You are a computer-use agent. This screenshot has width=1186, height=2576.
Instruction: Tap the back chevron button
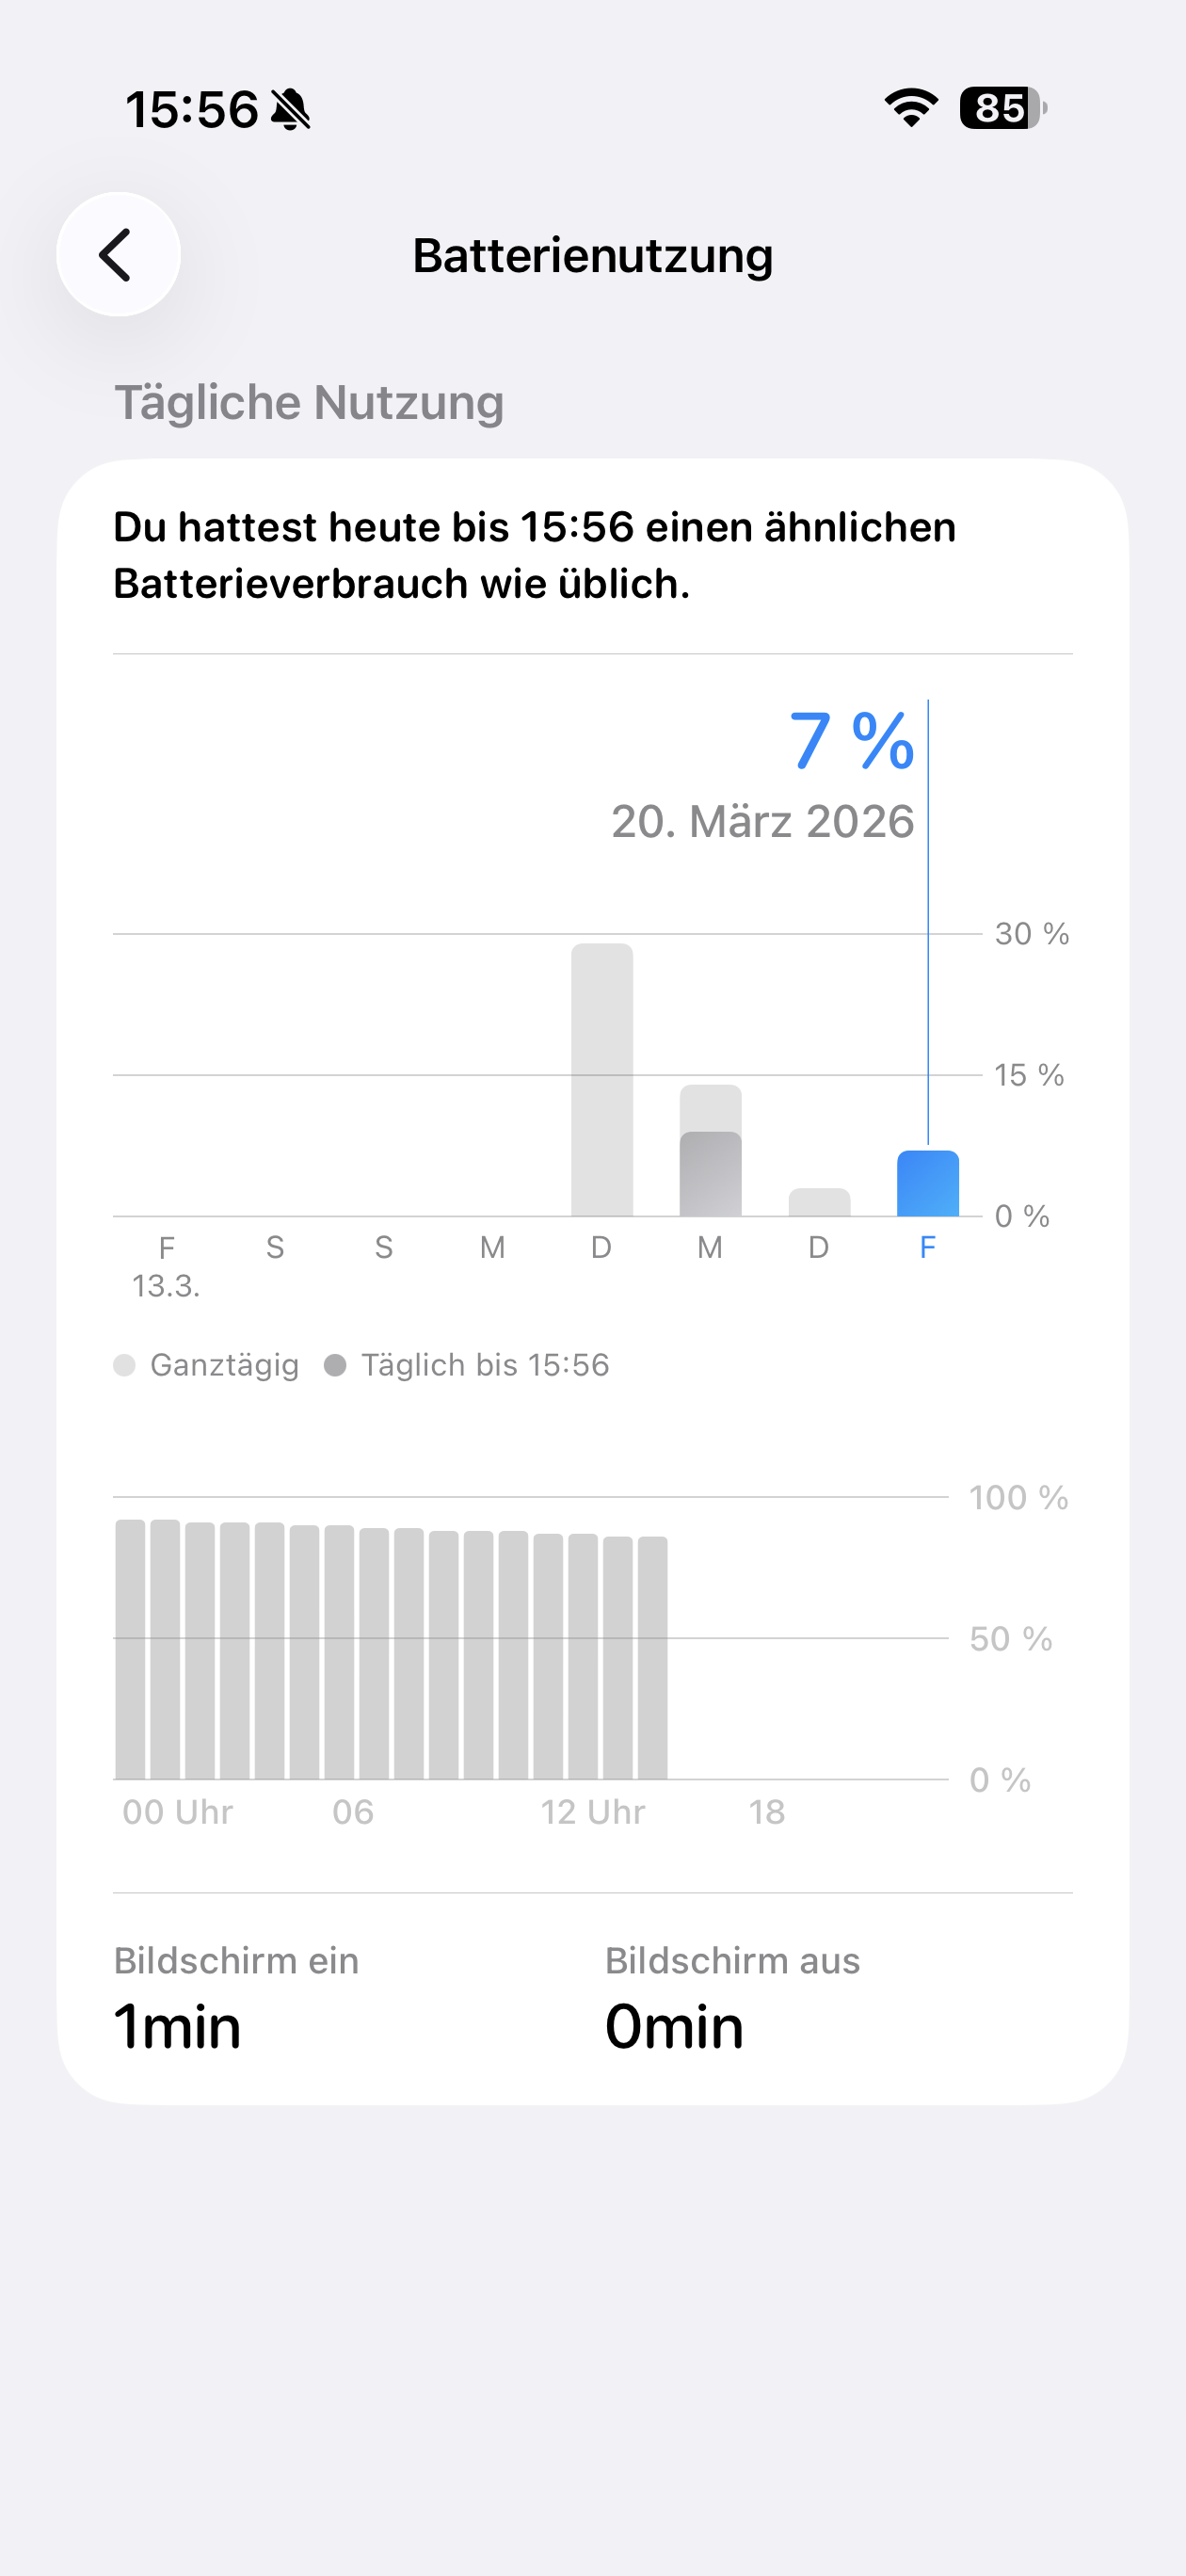118,255
